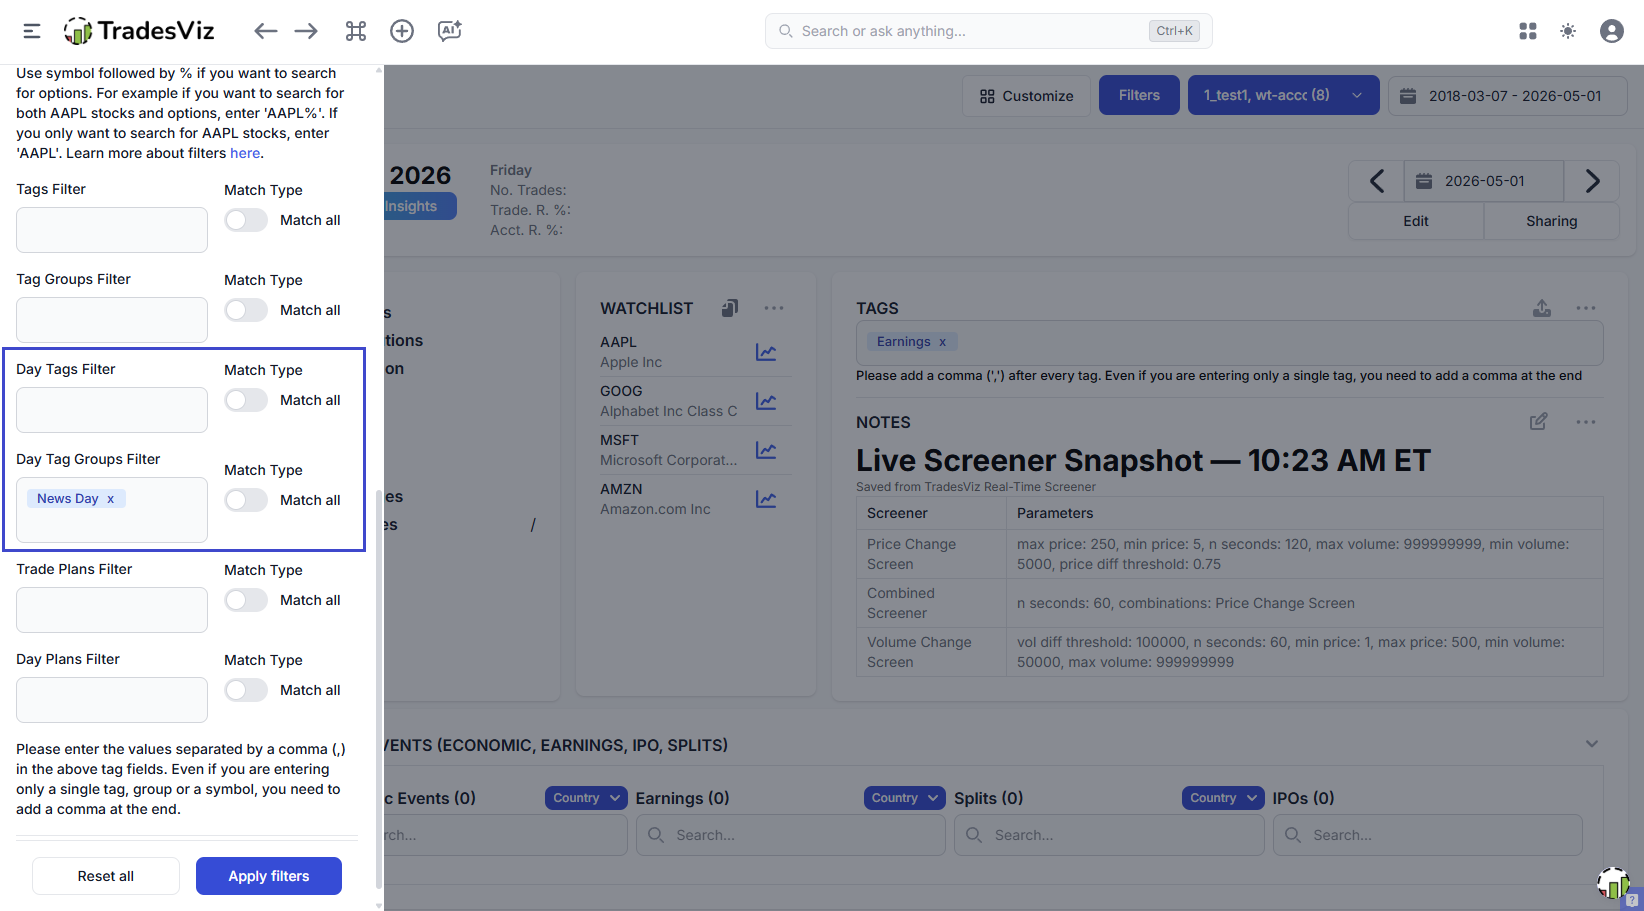1644x911 pixels.
Task: Open Notes three-dot options menu
Action: 1586,422
